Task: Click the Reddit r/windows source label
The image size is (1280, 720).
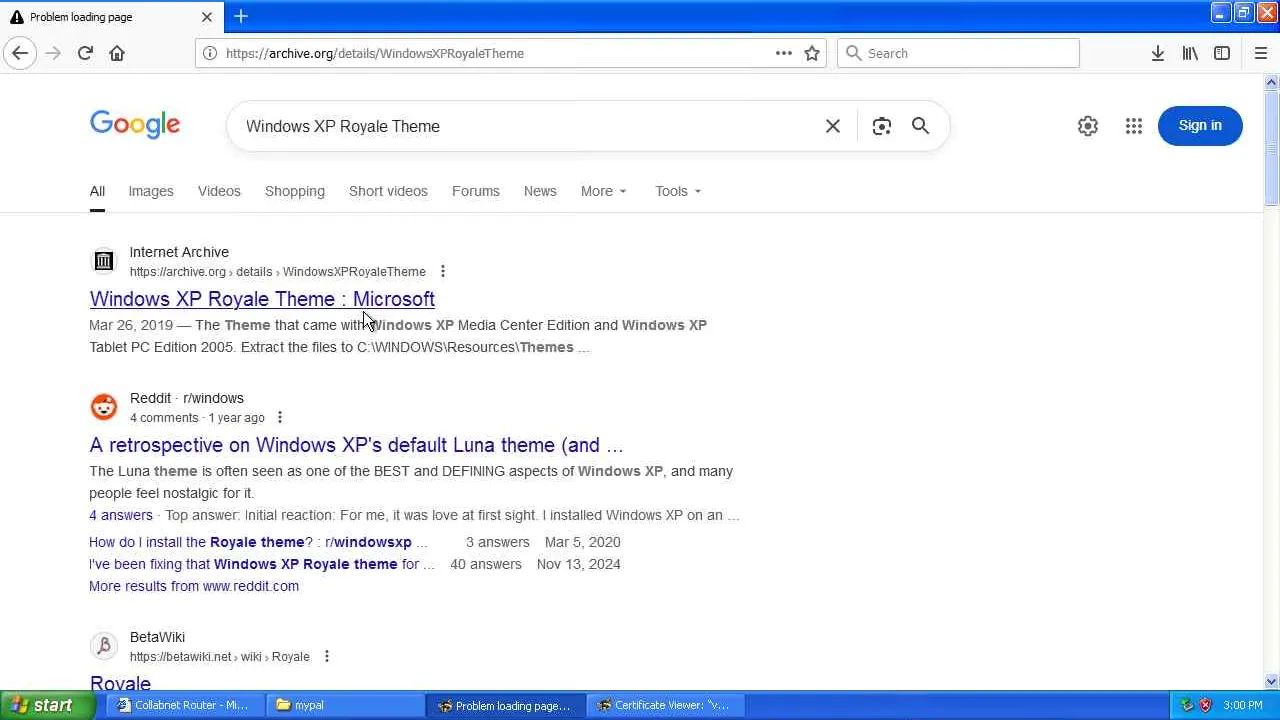Action: click(x=187, y=398)
